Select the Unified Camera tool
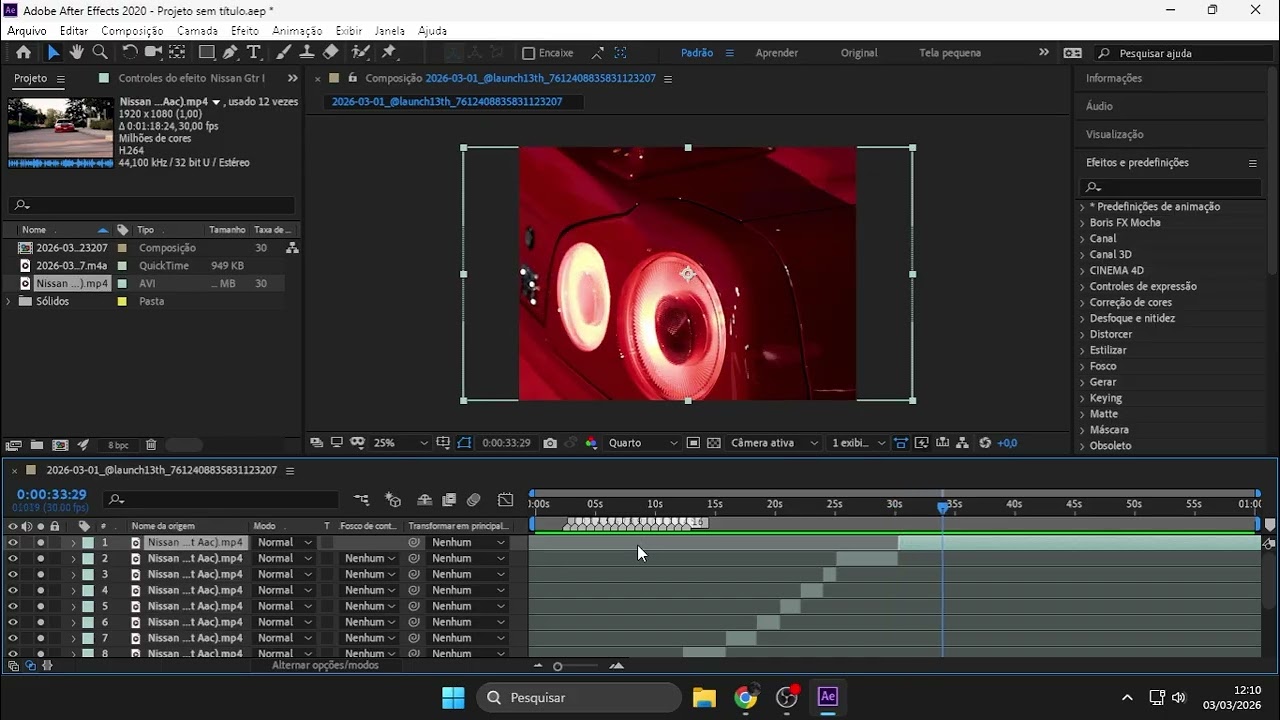 pos(153,52)
